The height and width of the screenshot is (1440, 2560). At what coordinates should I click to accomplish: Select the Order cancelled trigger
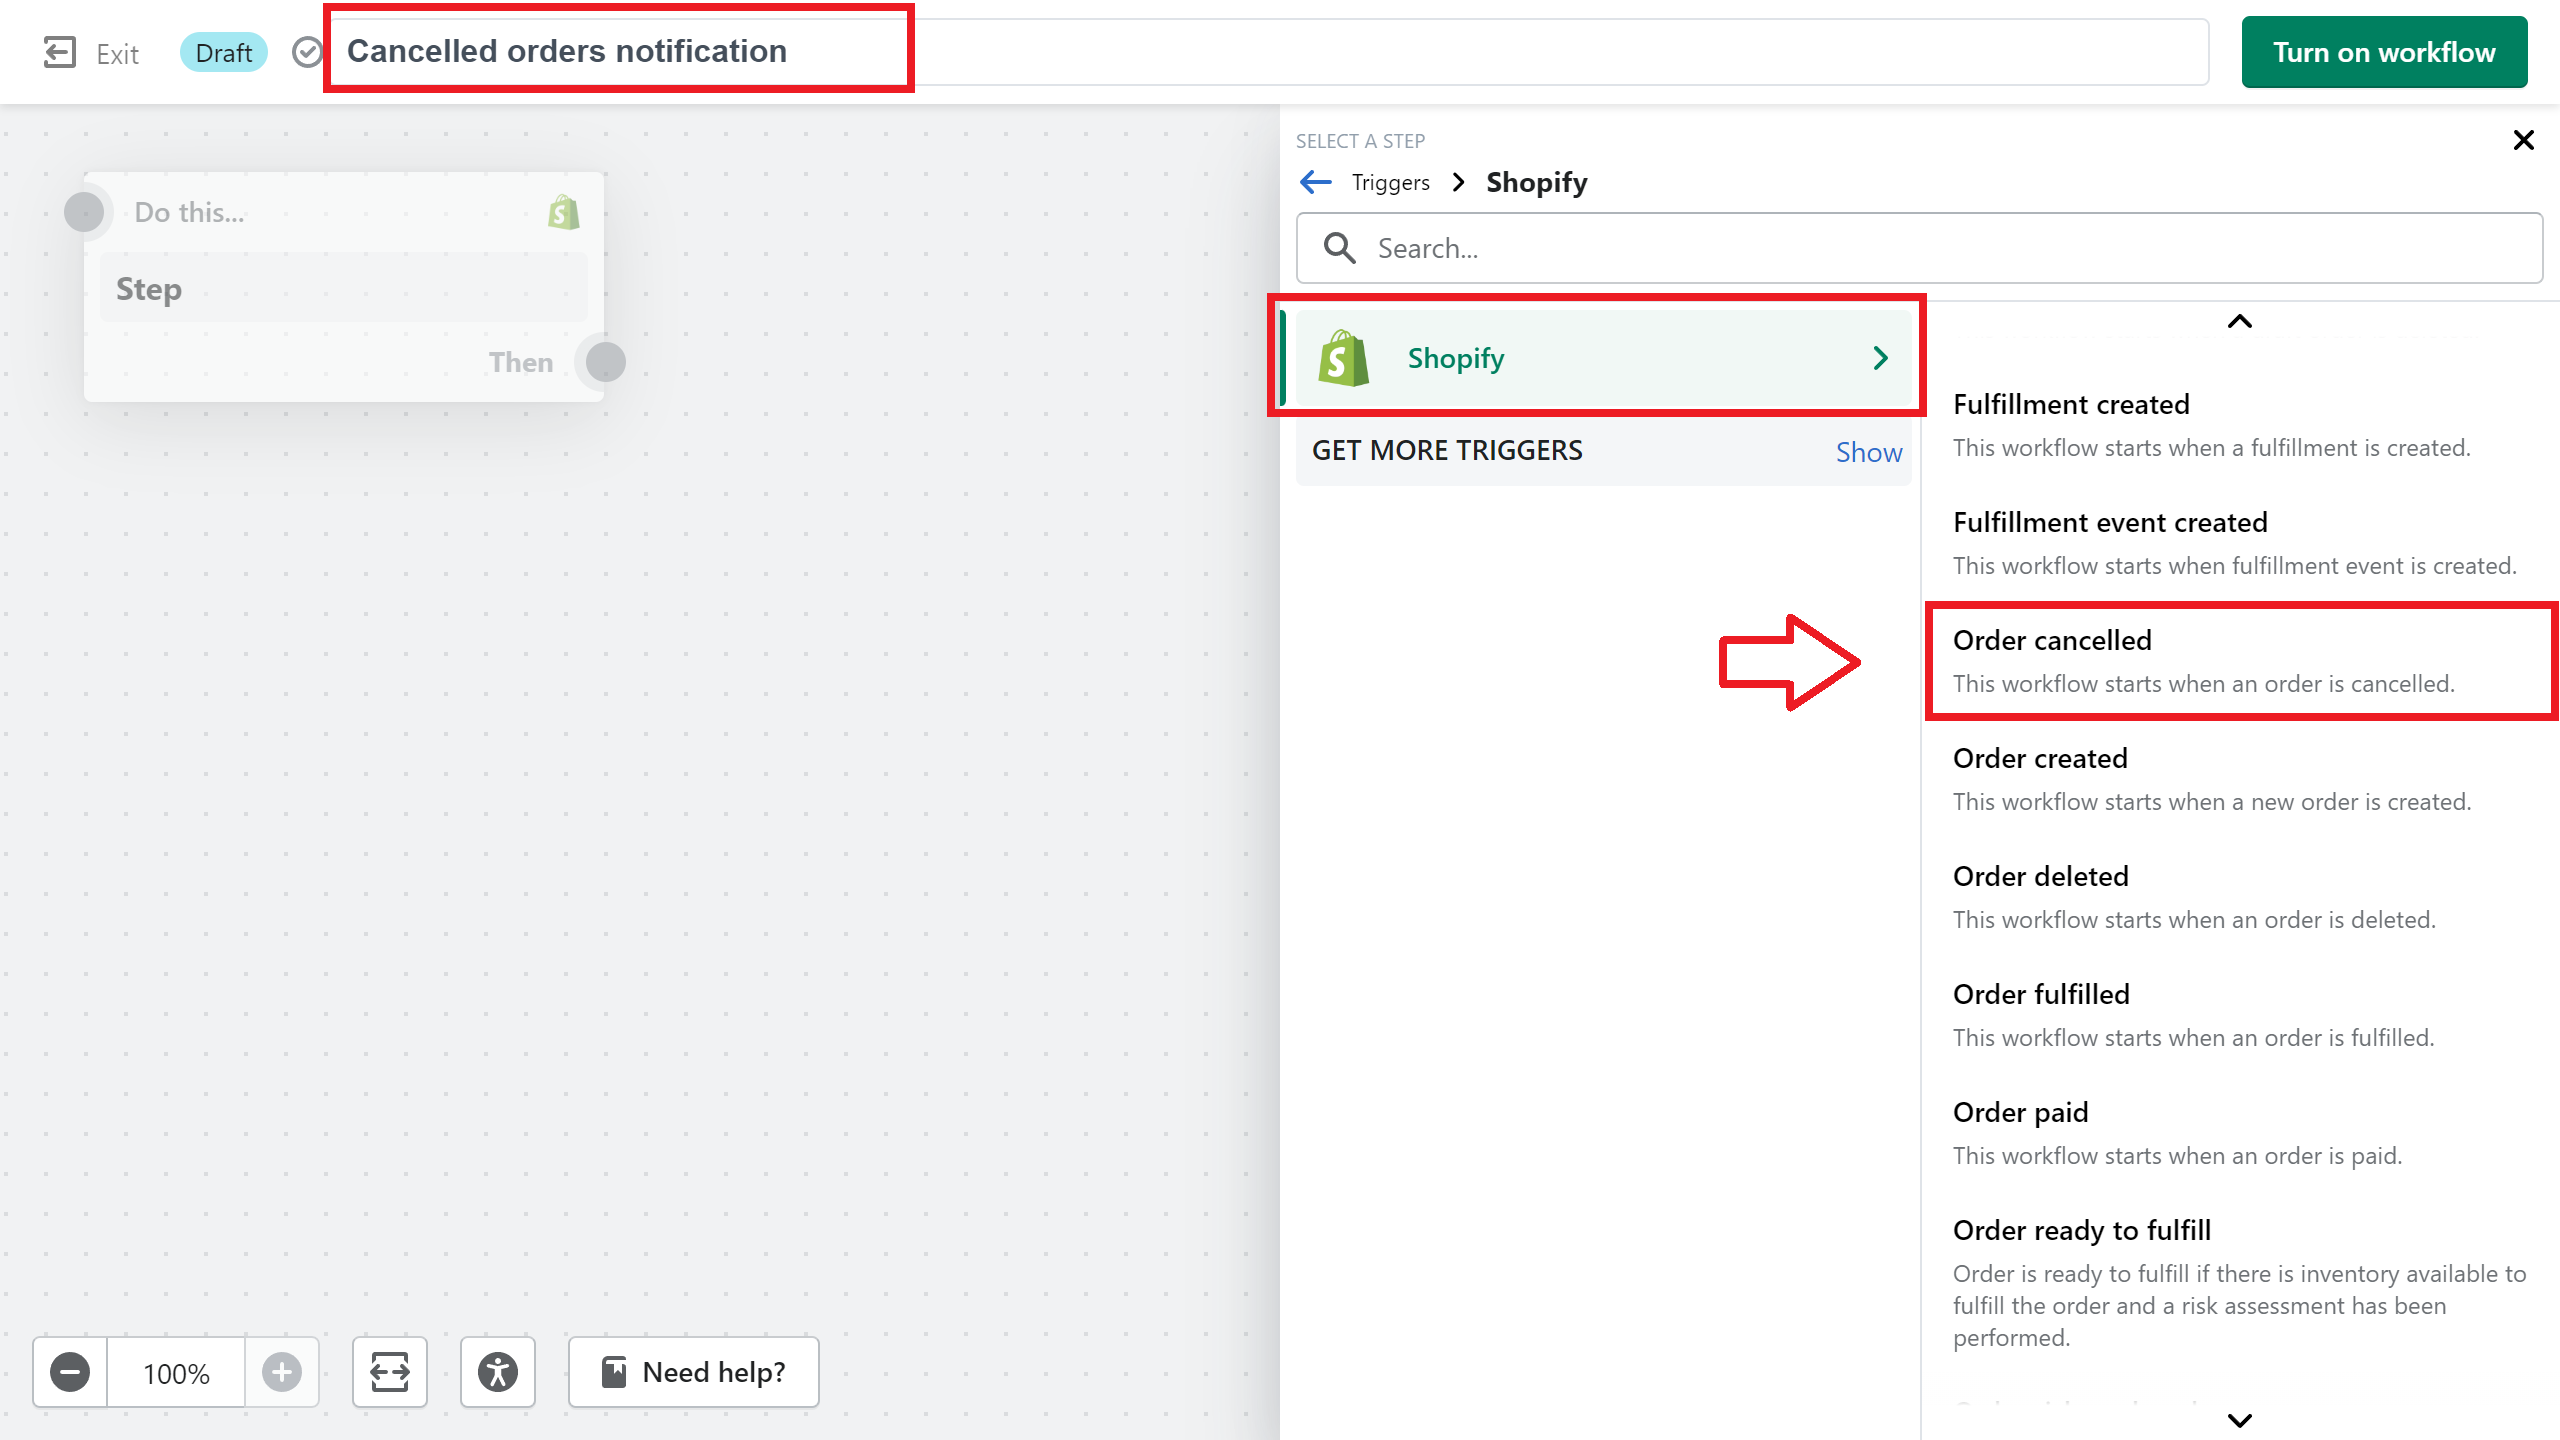(x=2240, y=662)
